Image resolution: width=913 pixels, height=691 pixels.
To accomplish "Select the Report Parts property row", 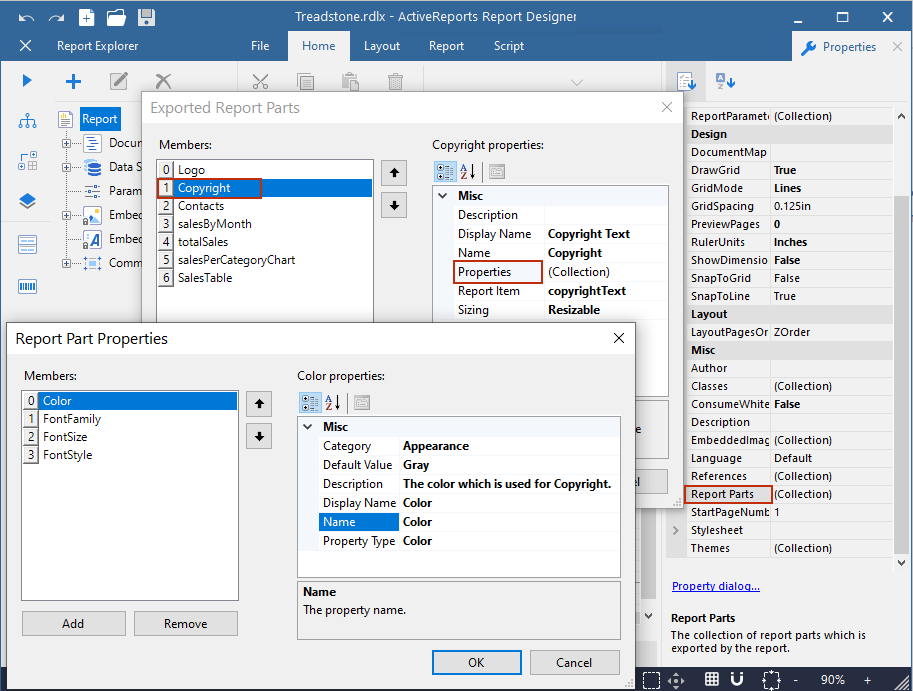I will point(788,494).
